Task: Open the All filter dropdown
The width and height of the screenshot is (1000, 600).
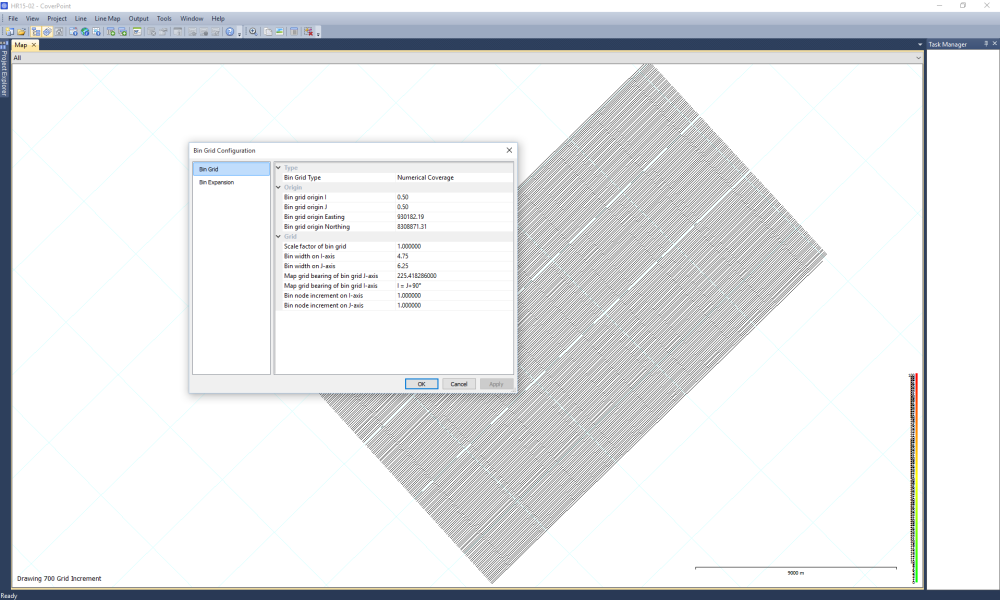Action: tap(918, 58)
